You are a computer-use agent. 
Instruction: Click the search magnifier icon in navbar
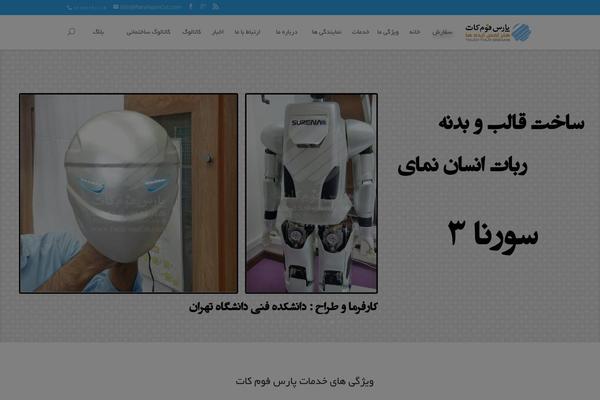coord(71,31)
